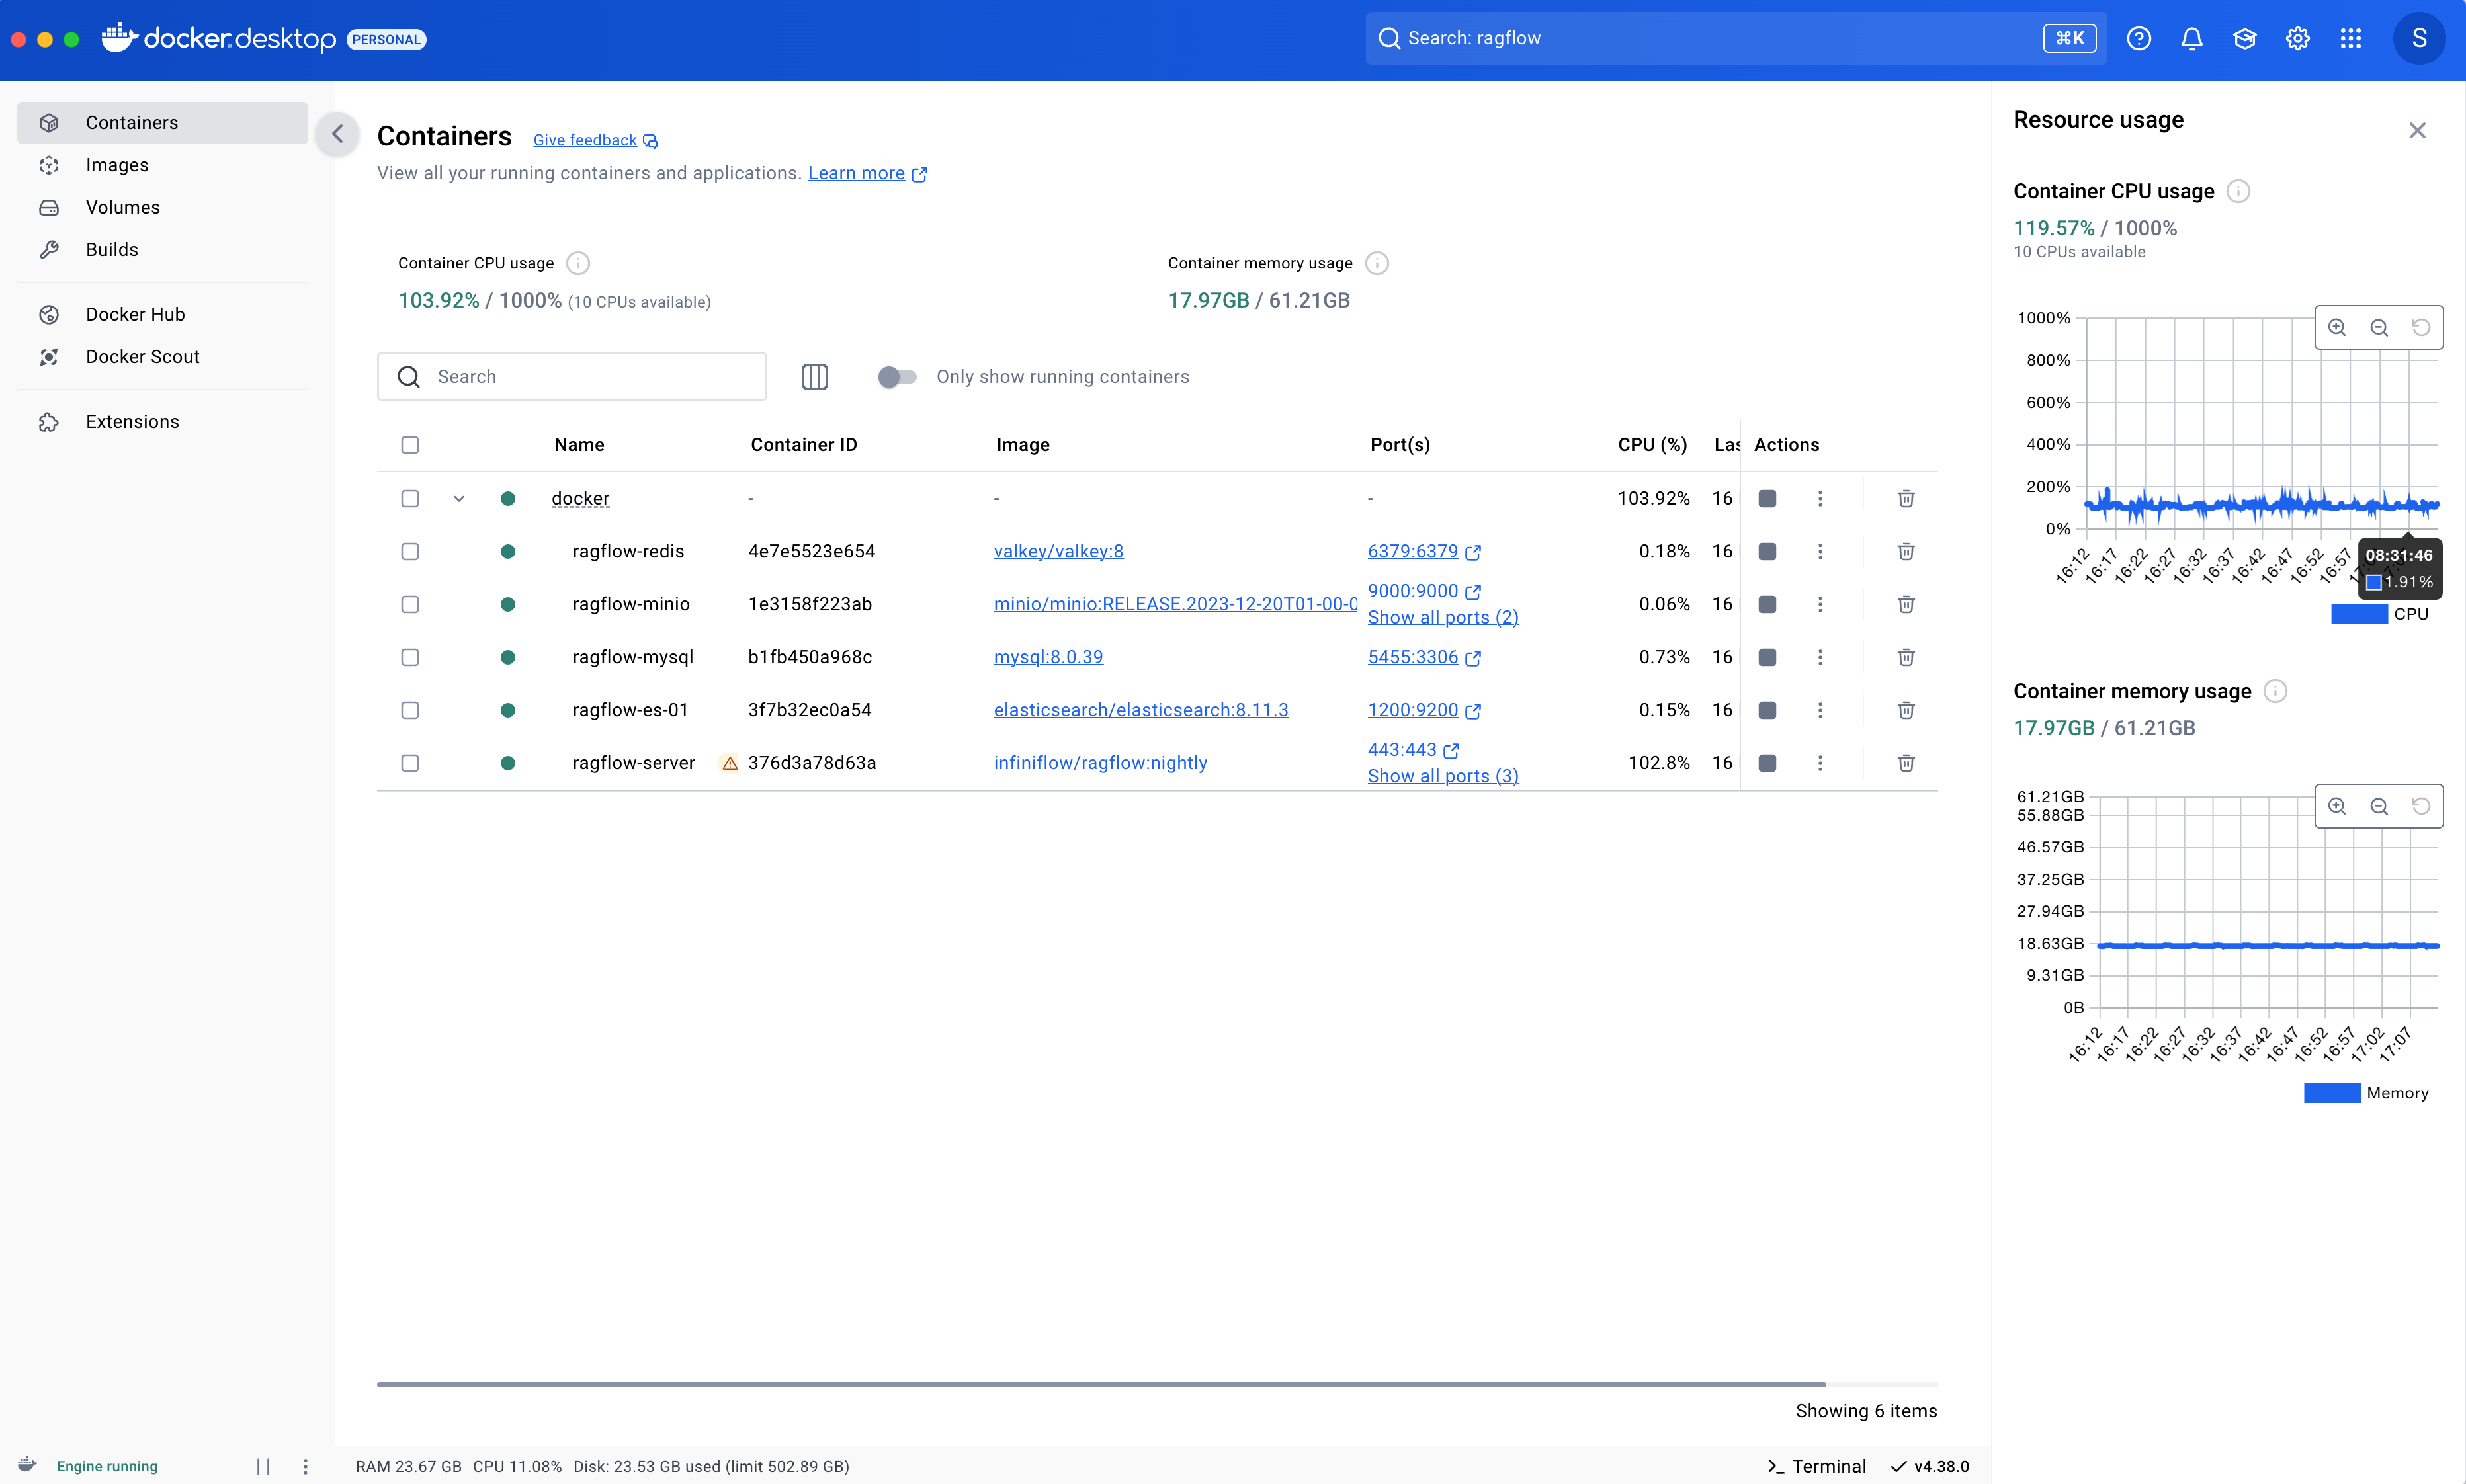The height and width of the screenshot is (1484, 2466).
Task: Toggle Only show running containers switch
Action: (896, 376)
